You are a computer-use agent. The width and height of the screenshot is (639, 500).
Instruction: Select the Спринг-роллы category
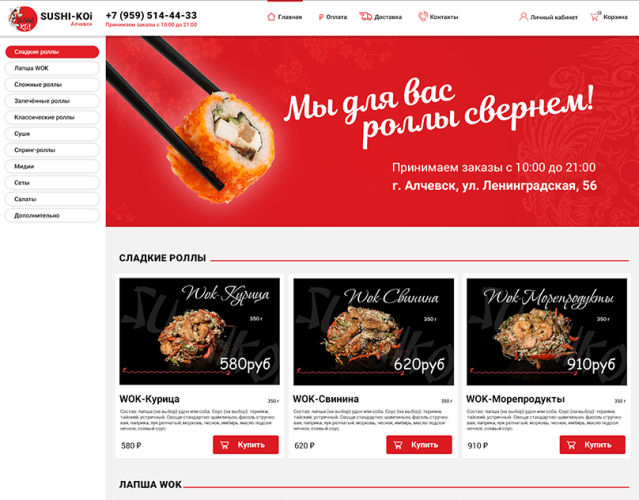coord(52,150)
